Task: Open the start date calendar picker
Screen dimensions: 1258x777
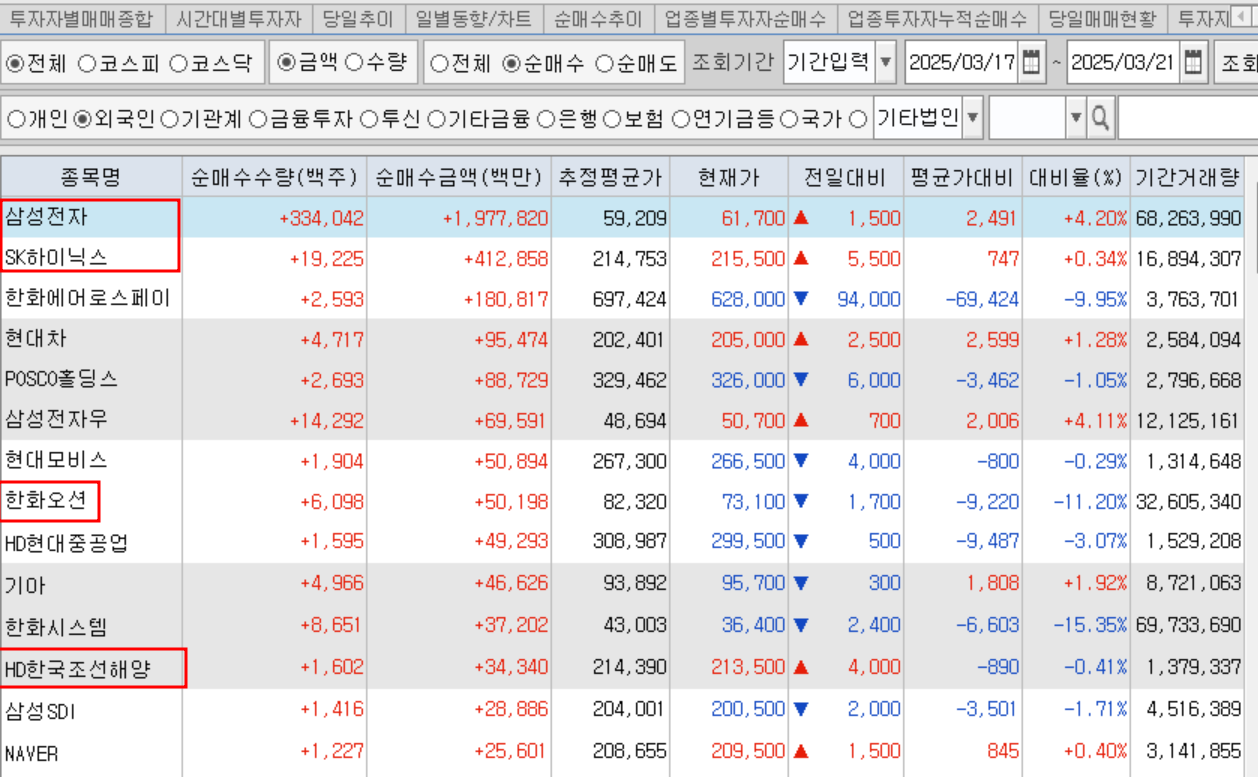Action: pyautogui.click(x=1032, y=63)
